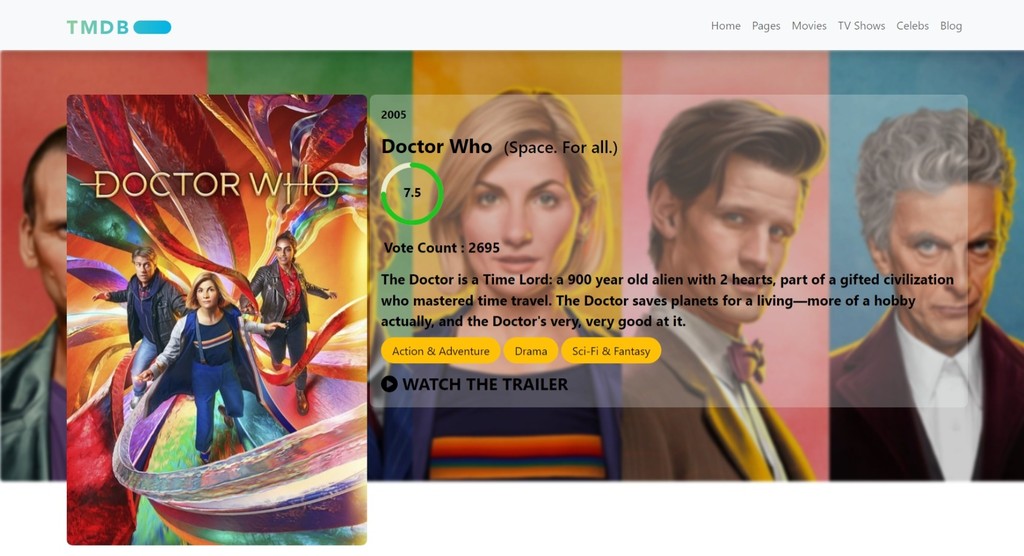Go to the TV Shows section
Image resolution: width=1024 pixels, height=556 pixels.
coord(861,26)
